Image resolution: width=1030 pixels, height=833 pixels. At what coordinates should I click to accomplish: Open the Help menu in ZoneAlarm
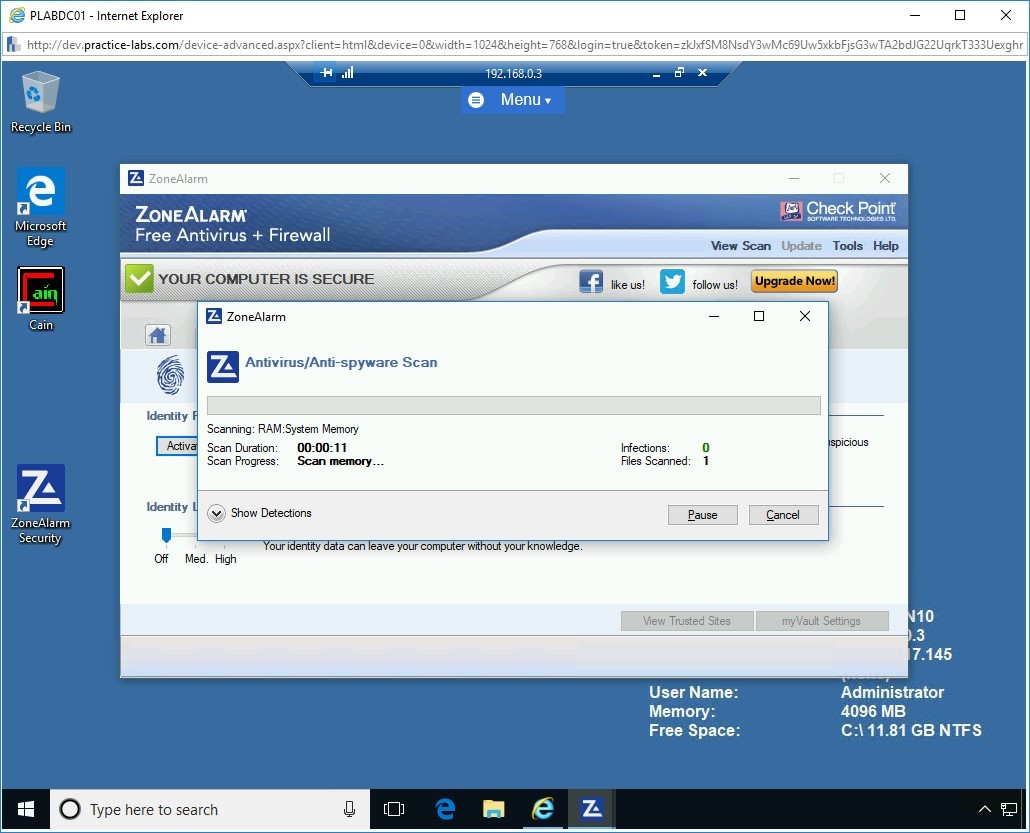[x=884, y=245]
